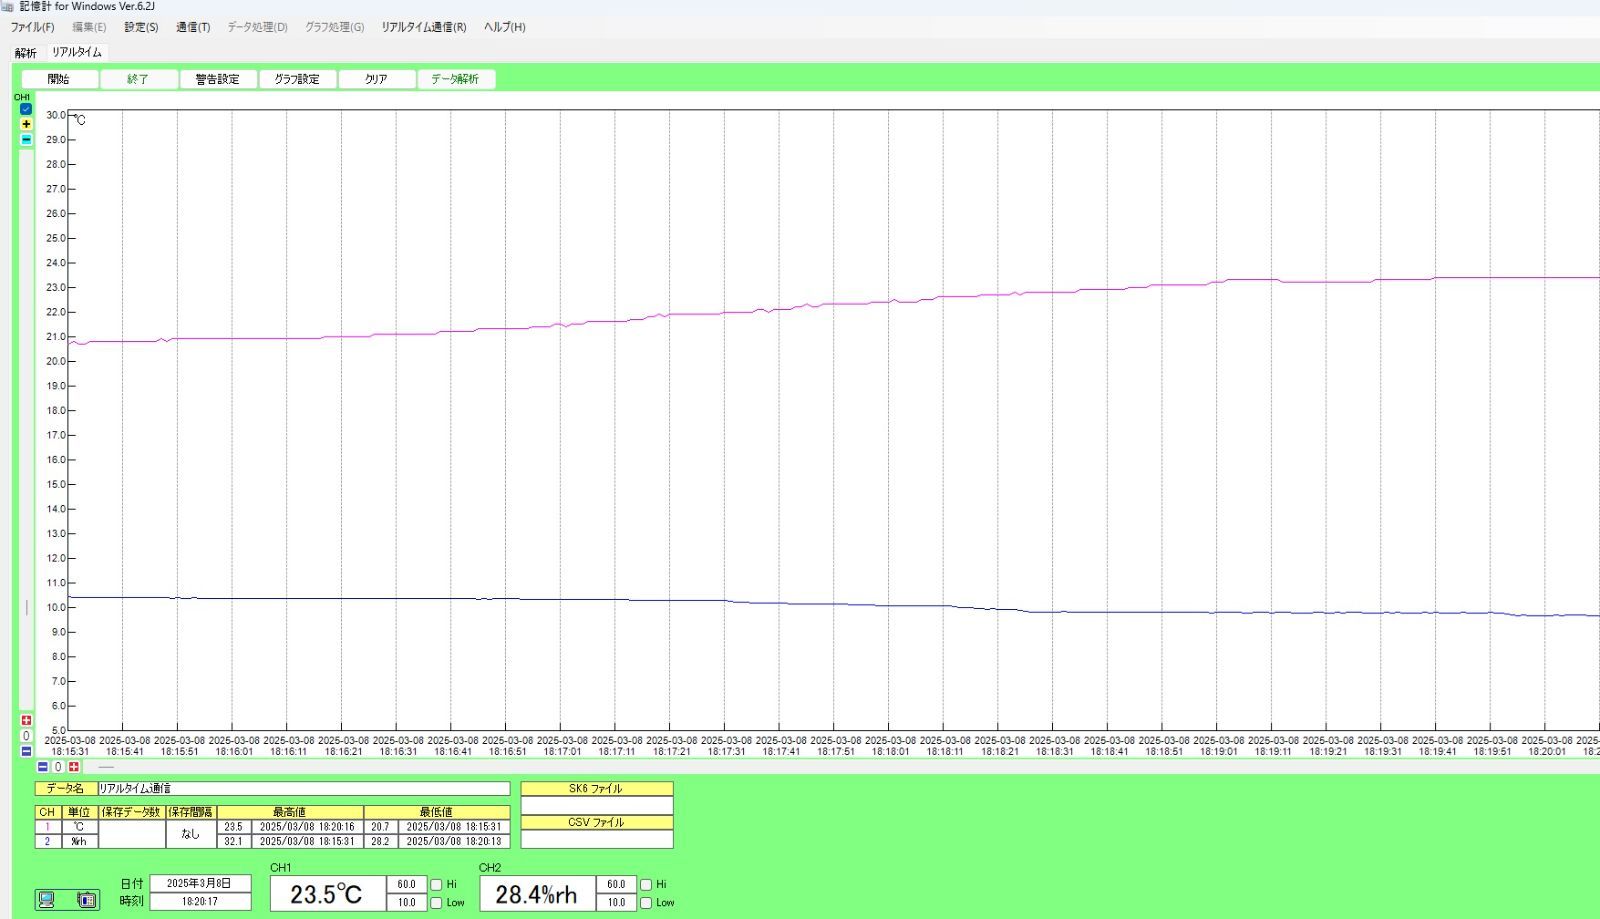Click the クリア button
Screen dimensions: 1600x919
click(376, 79)
